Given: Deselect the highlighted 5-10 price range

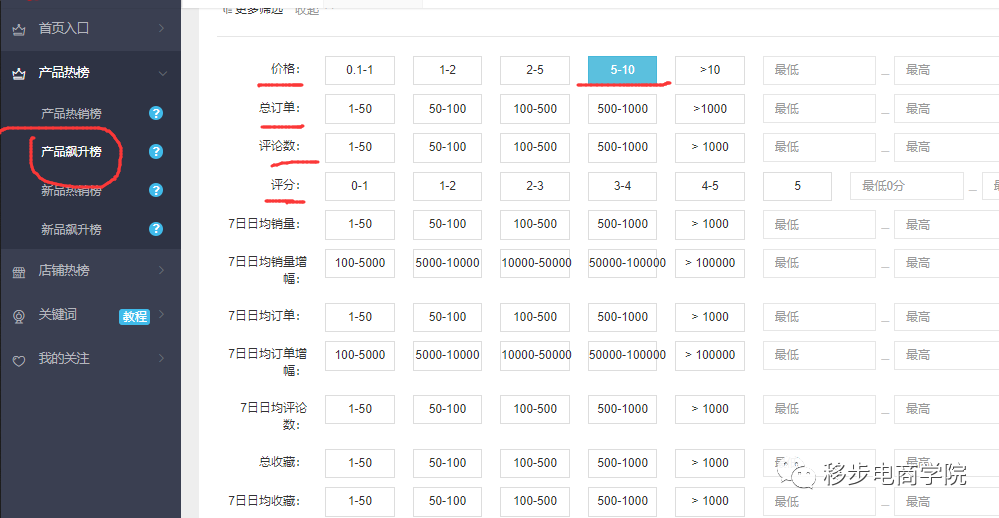Looking at the screenshot, I should [622, 70].
